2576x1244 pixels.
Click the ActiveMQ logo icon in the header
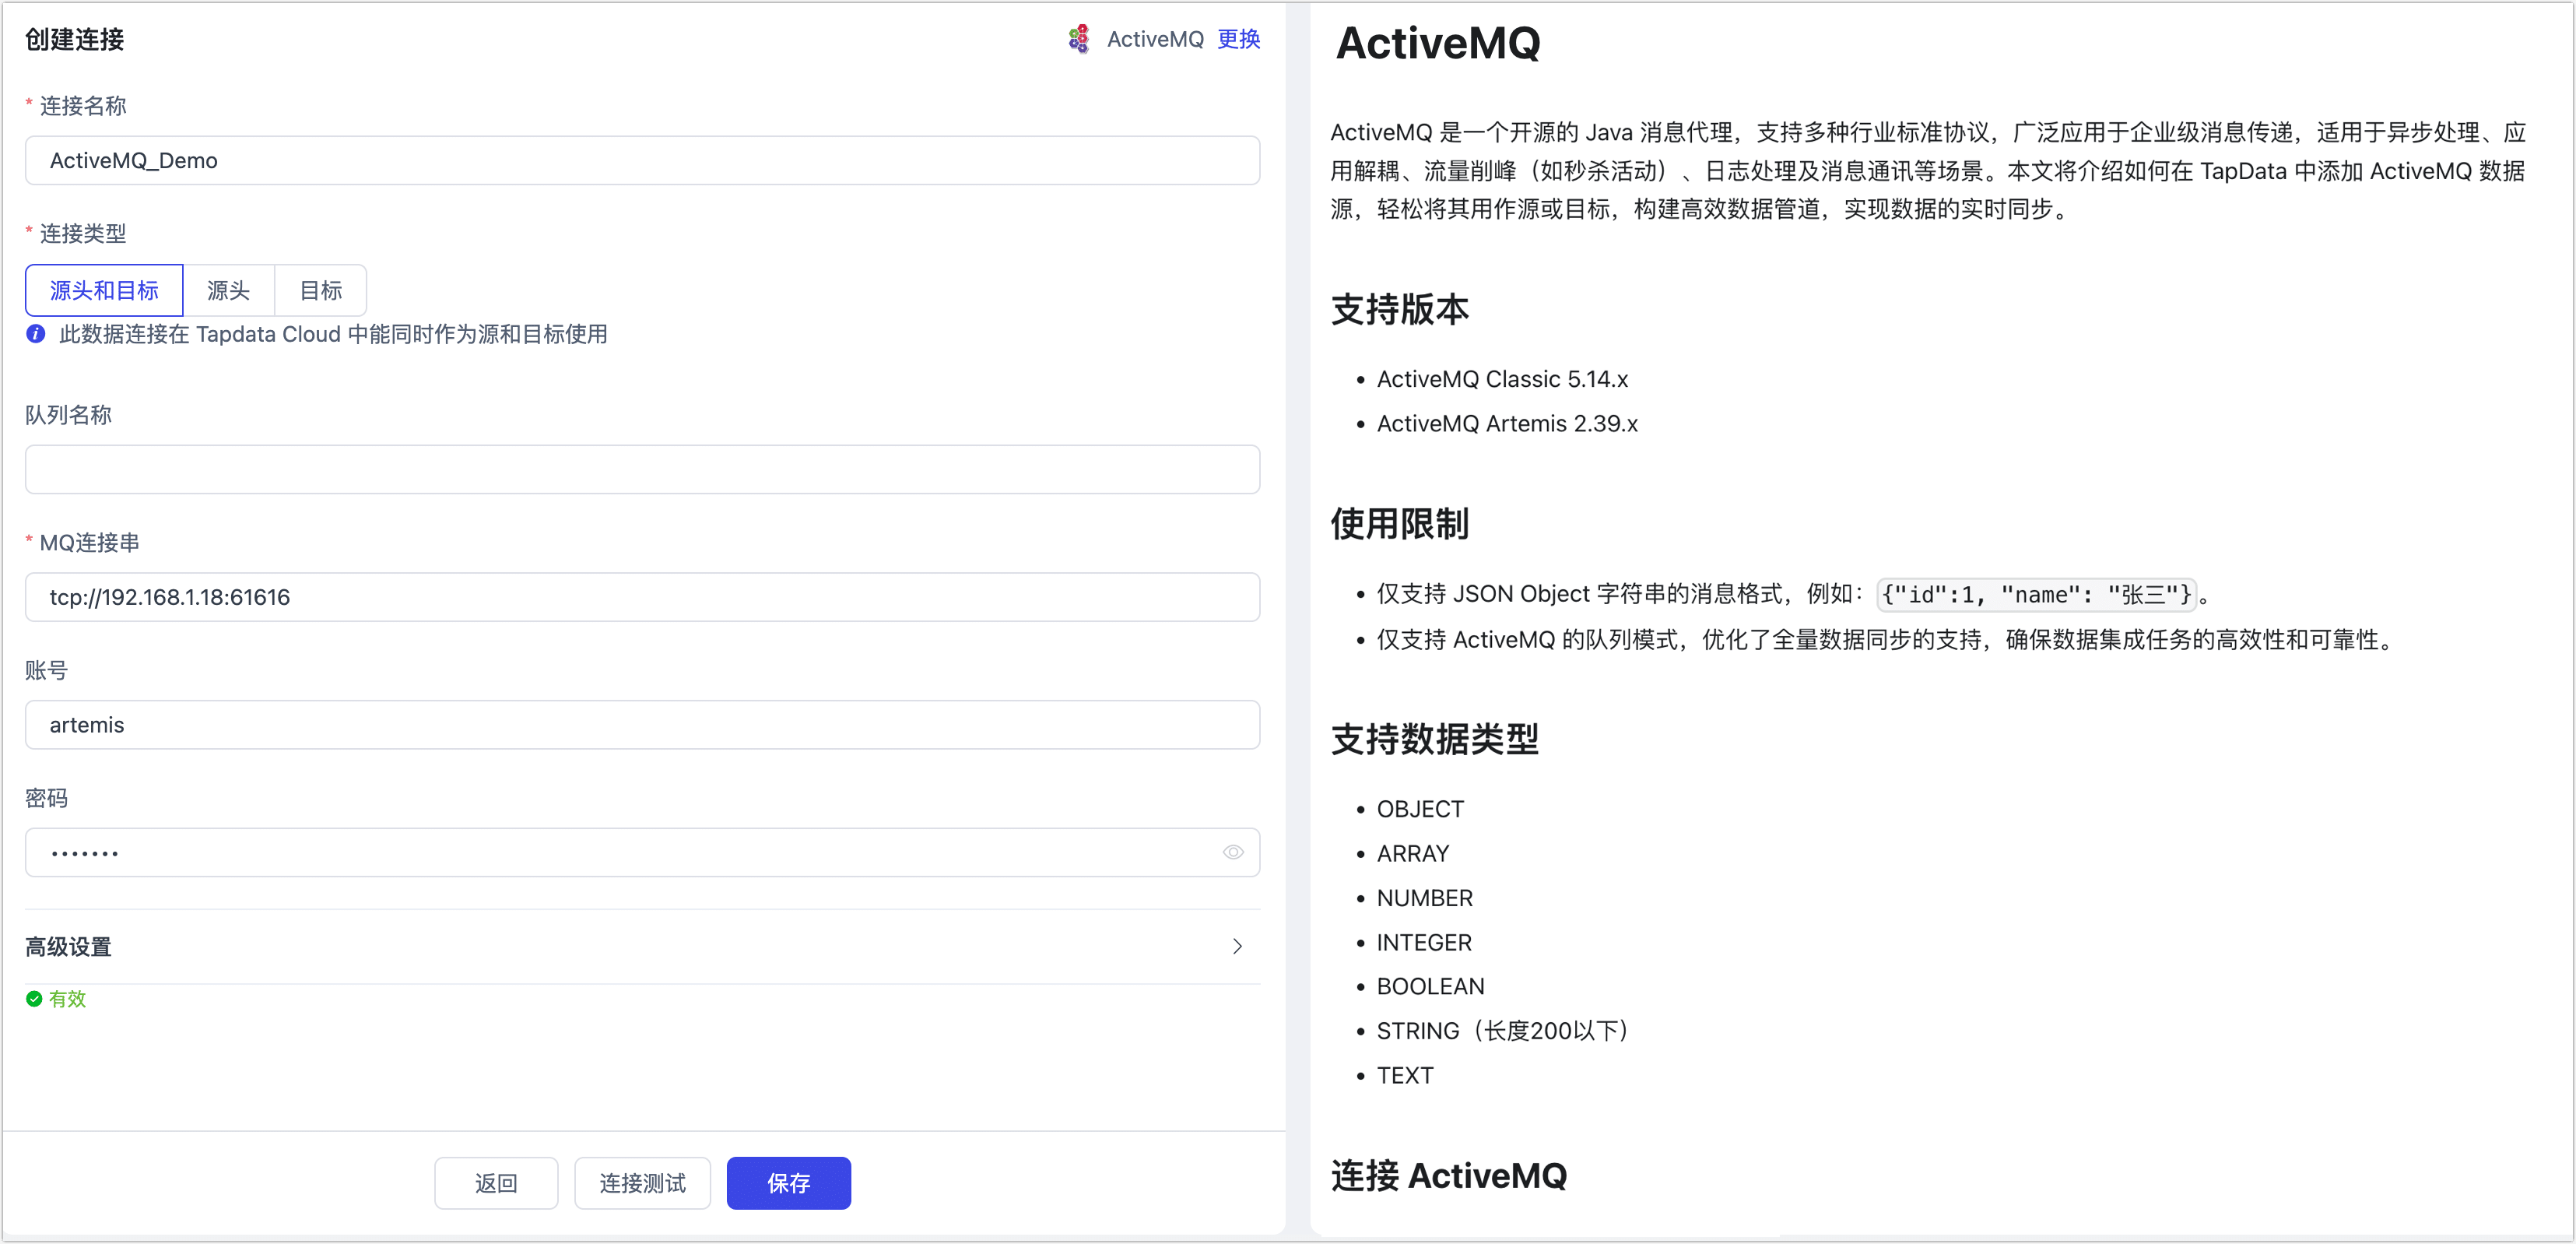click(x=1078, y=39)
